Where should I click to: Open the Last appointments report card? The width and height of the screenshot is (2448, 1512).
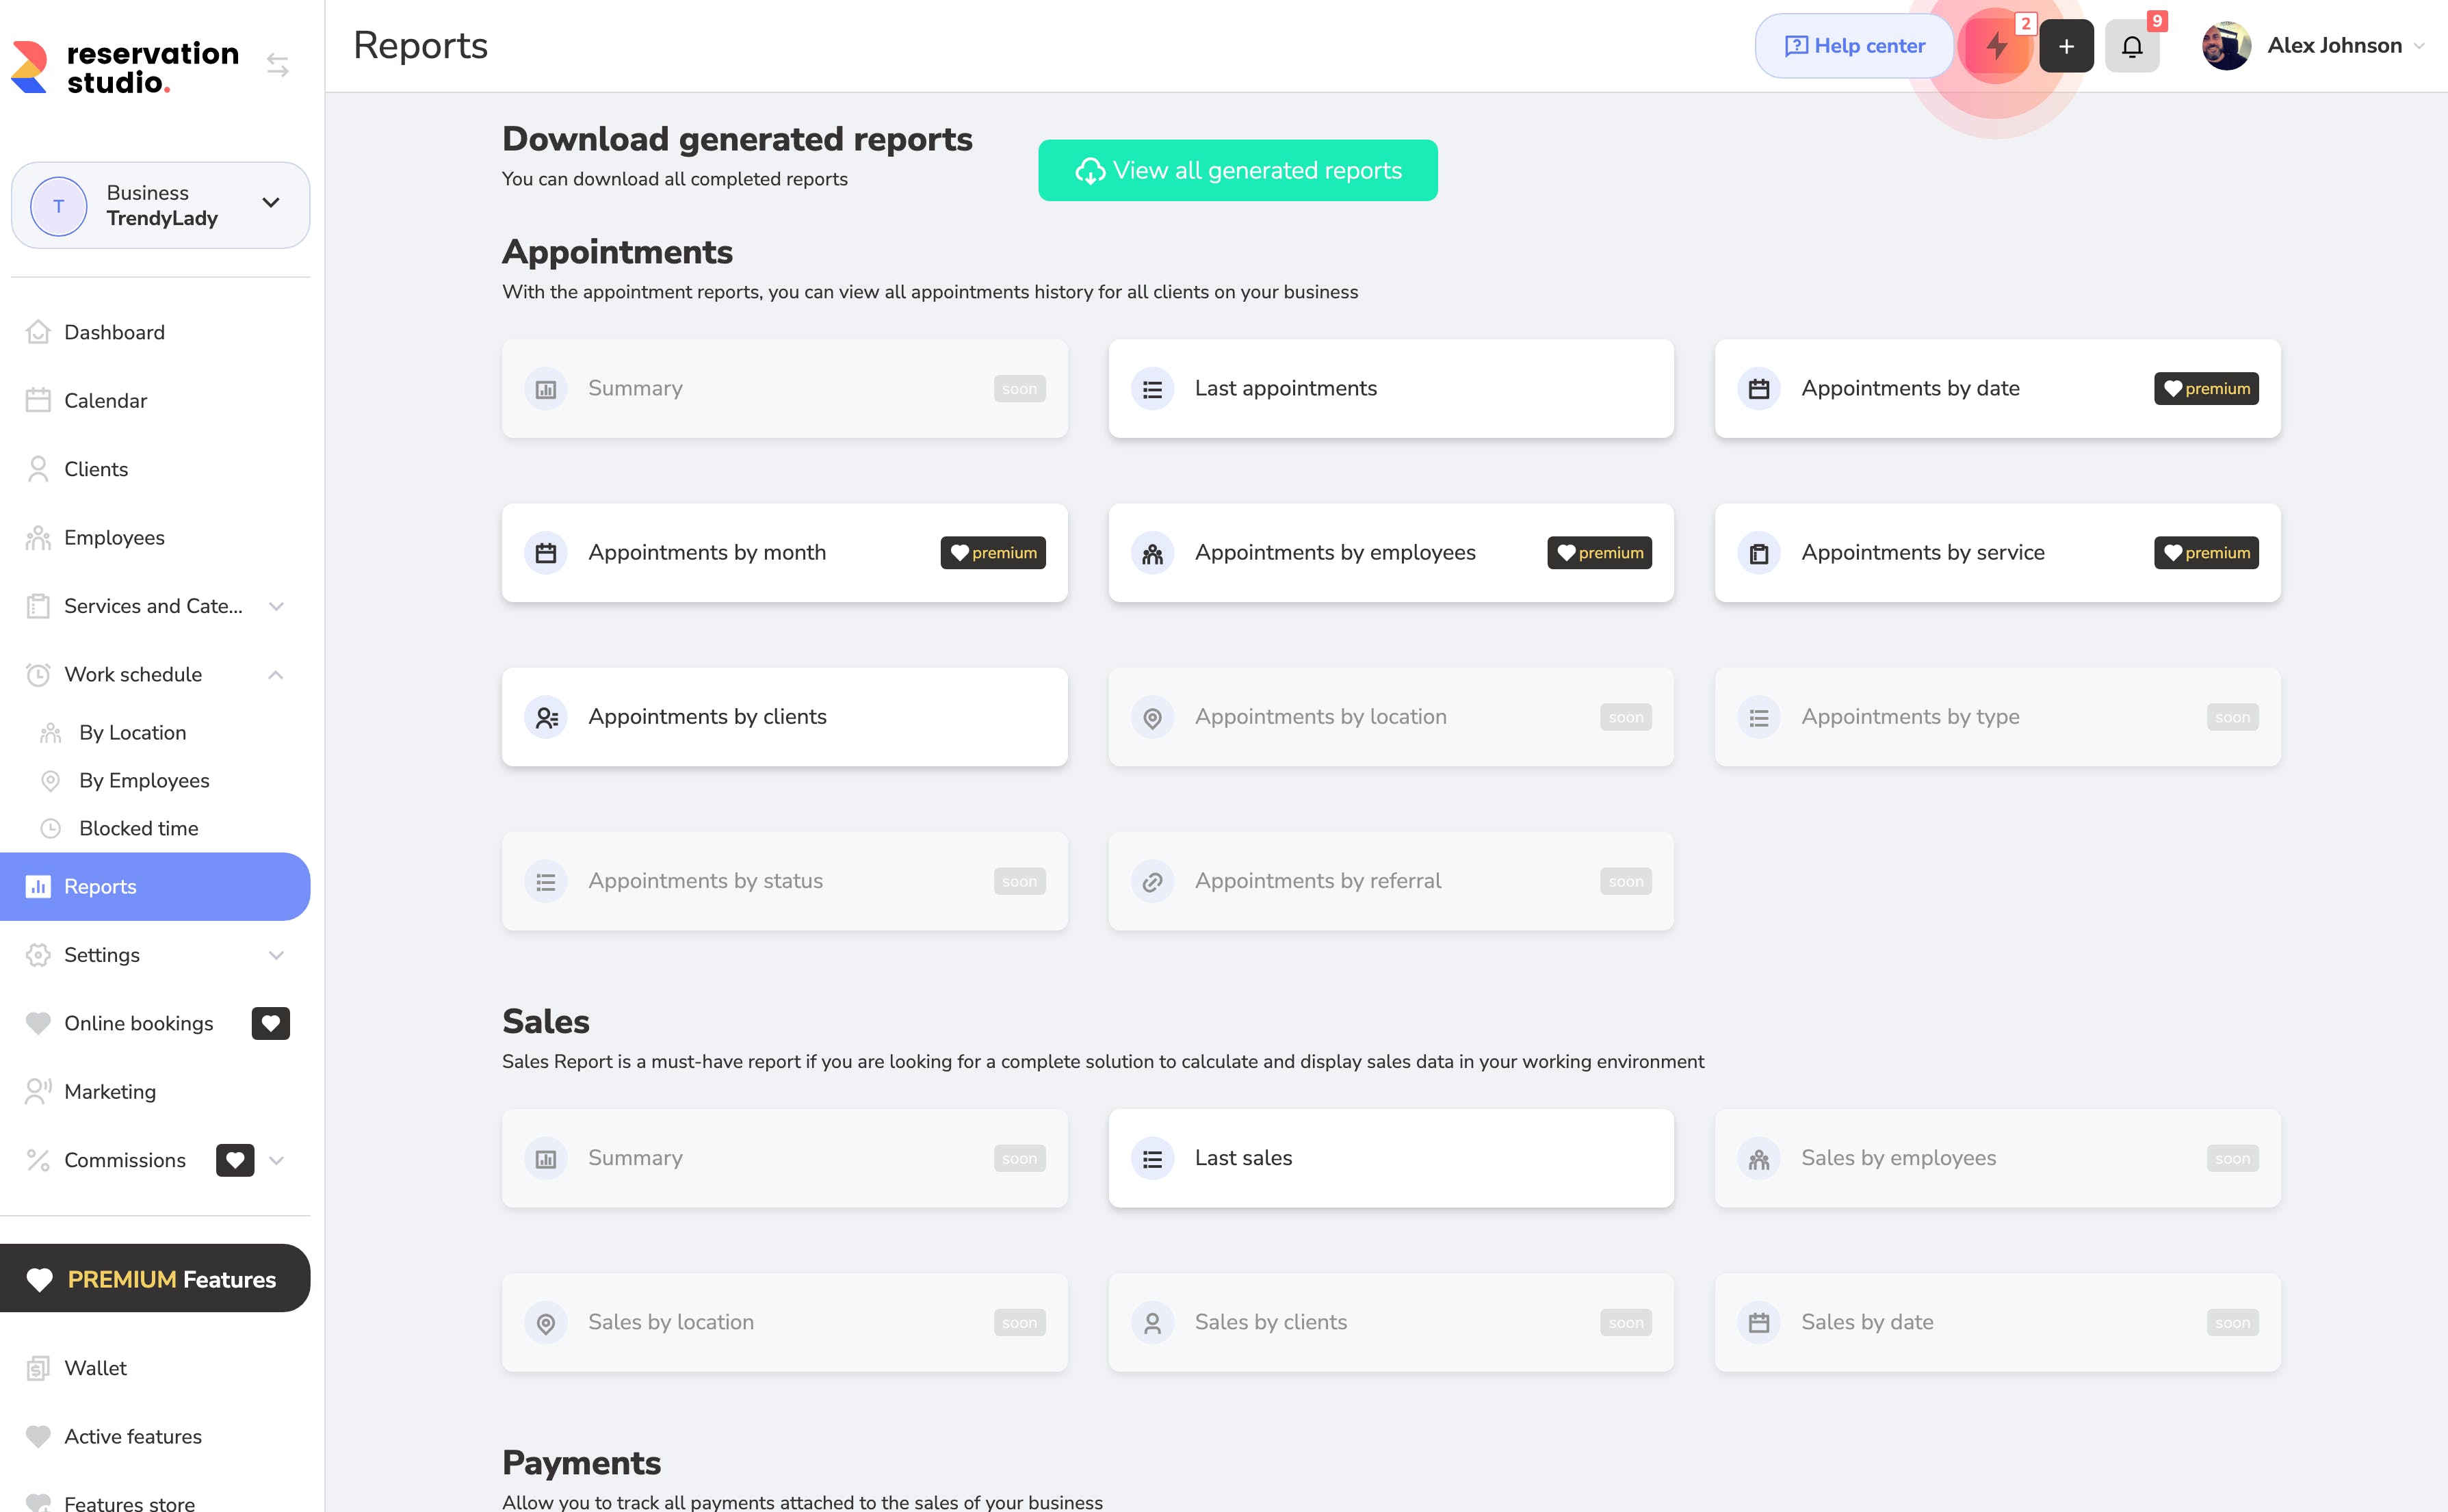(x=1390, y=388)
